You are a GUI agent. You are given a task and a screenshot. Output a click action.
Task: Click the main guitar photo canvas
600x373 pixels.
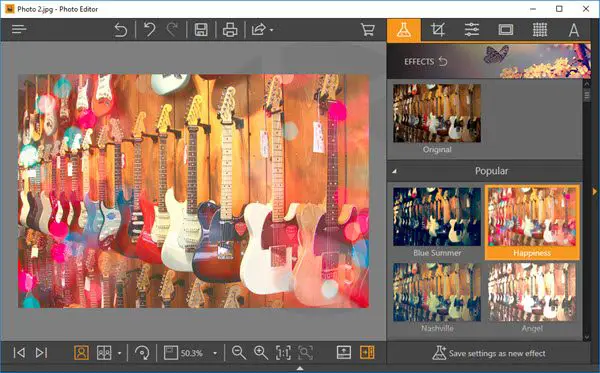point(194,191)
